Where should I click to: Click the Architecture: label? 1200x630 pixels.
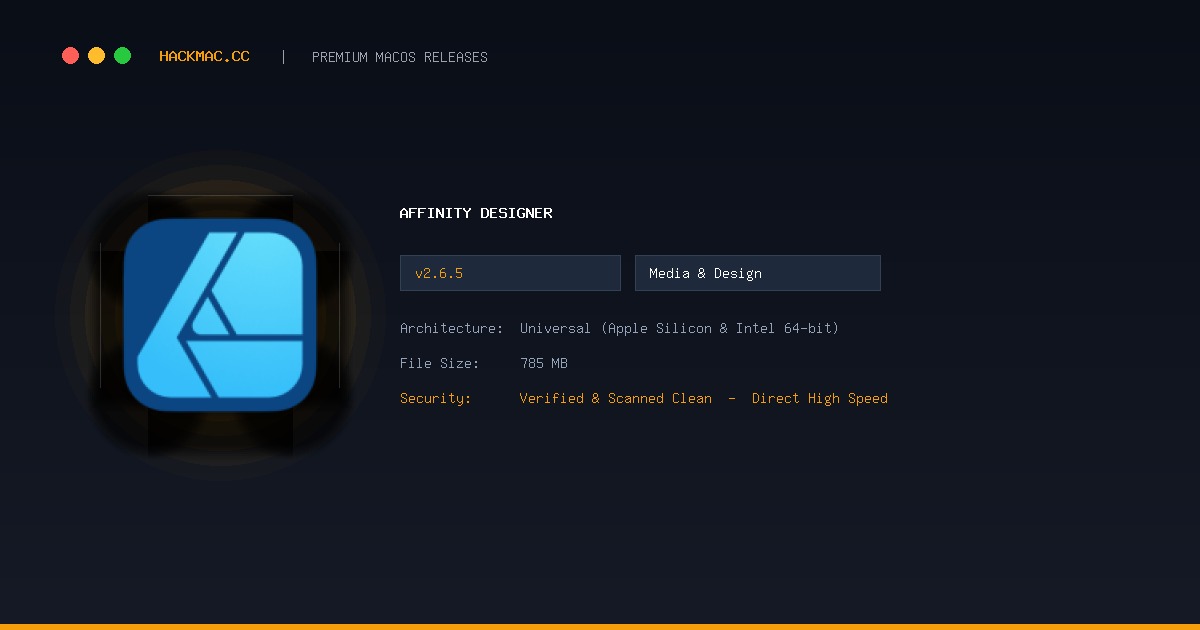click(x=452, y=328)
